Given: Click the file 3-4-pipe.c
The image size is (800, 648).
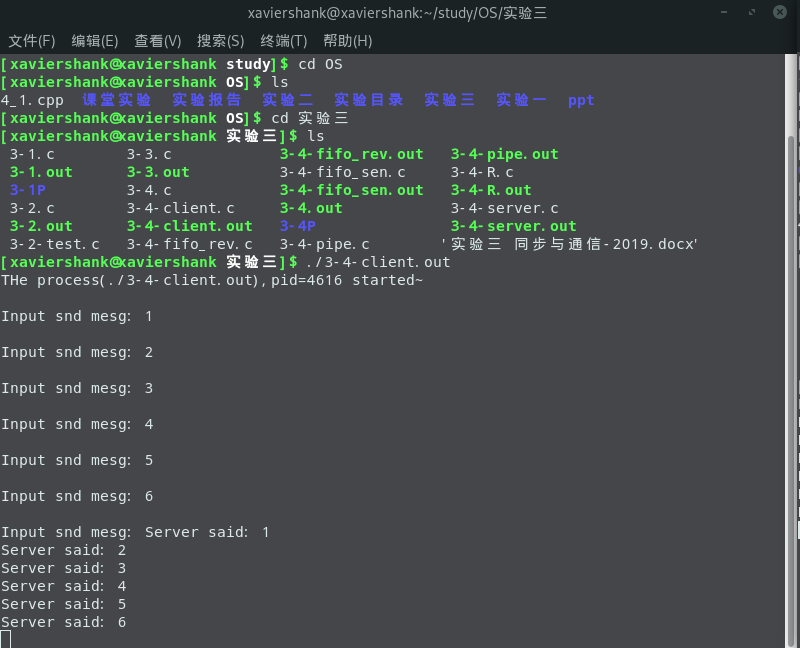Looking at the screenshot, I should coord(324,244).
